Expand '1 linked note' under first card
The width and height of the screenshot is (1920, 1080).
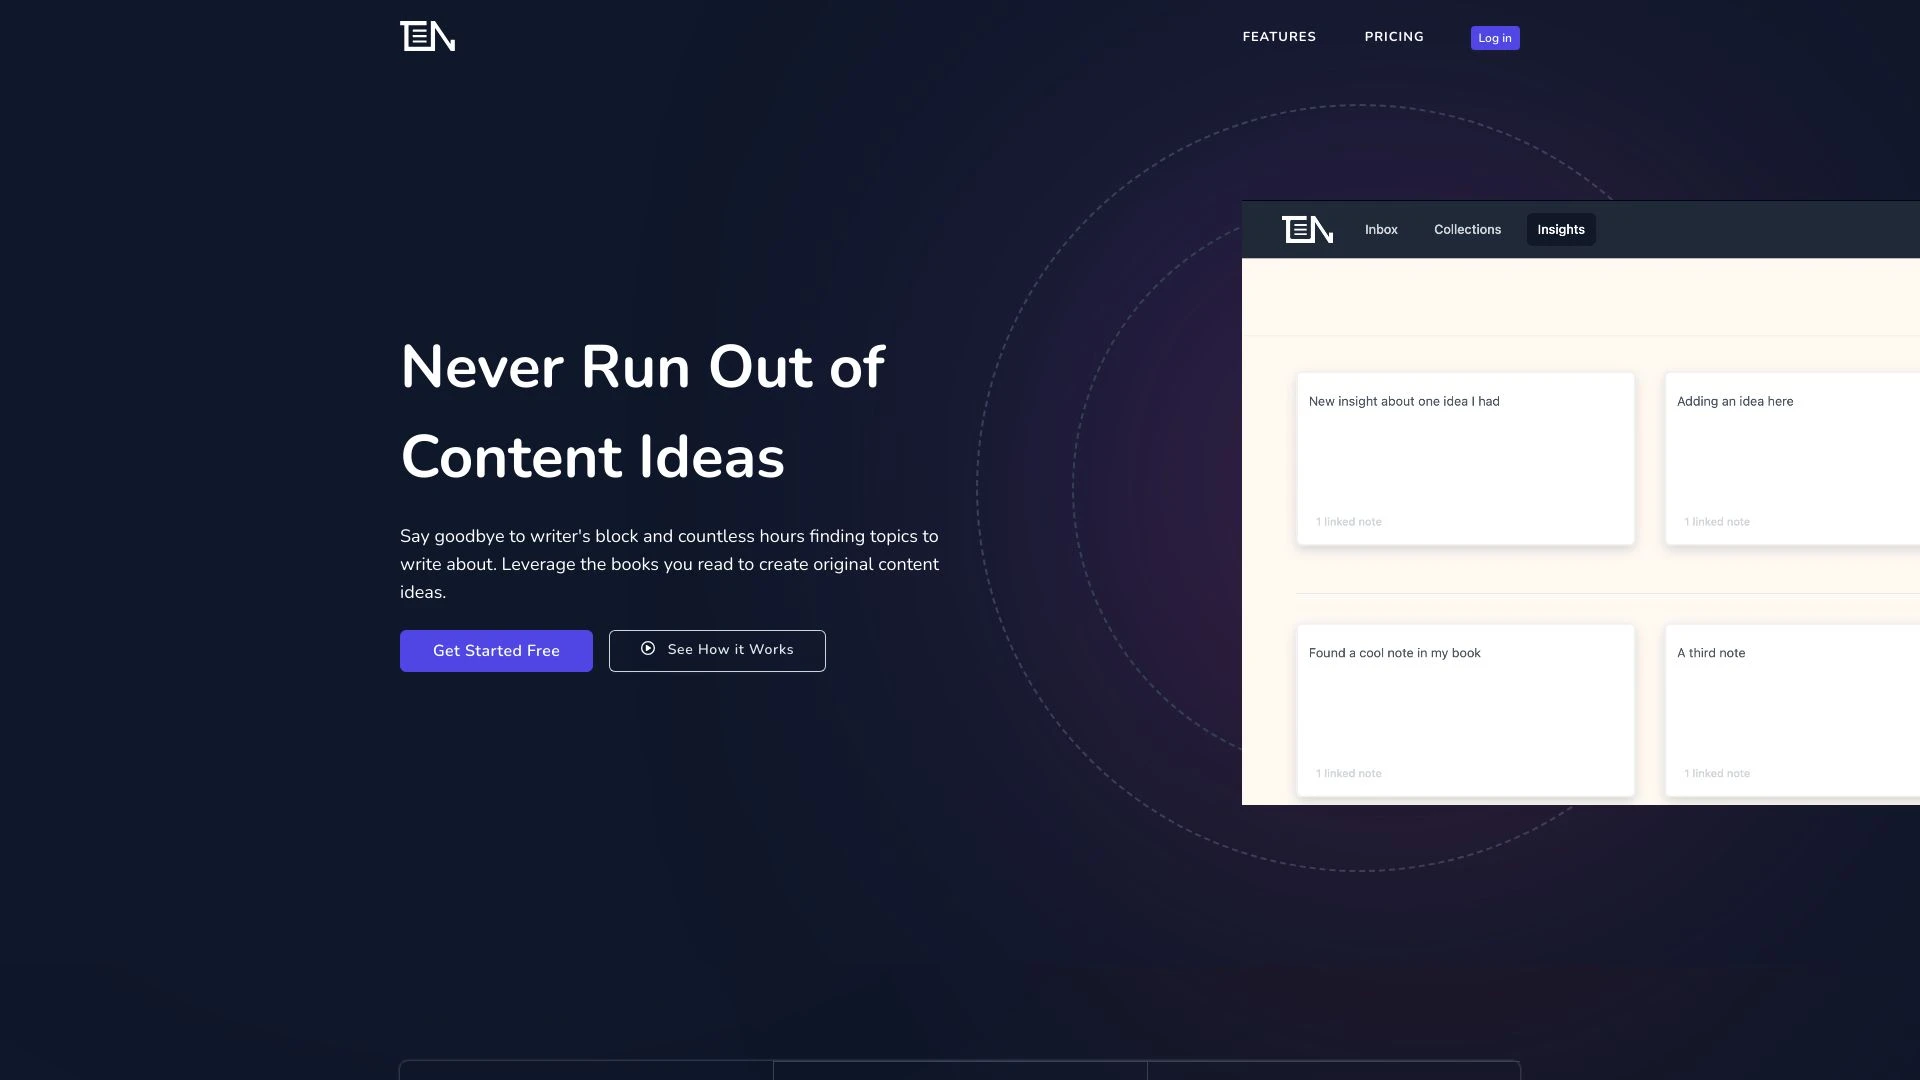pyautogui.click(x=1348, y=522)
